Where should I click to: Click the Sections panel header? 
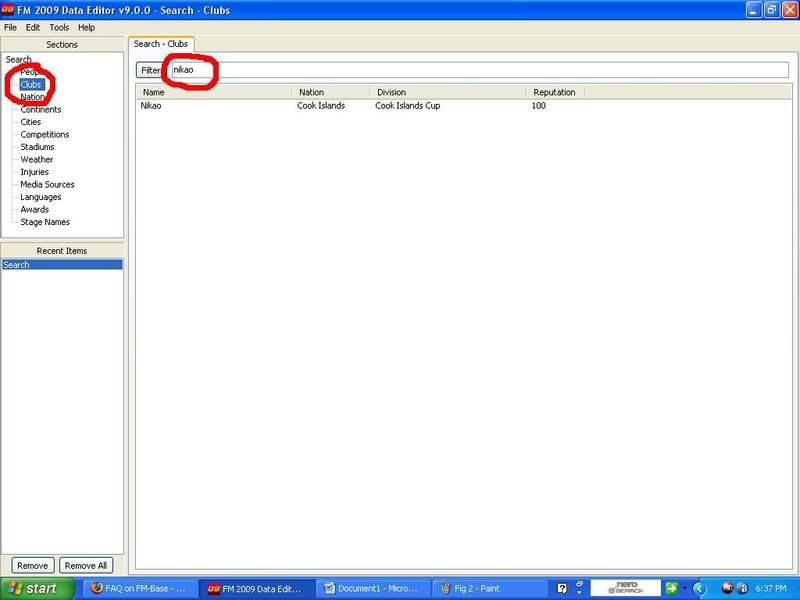[x=62, y=44]
